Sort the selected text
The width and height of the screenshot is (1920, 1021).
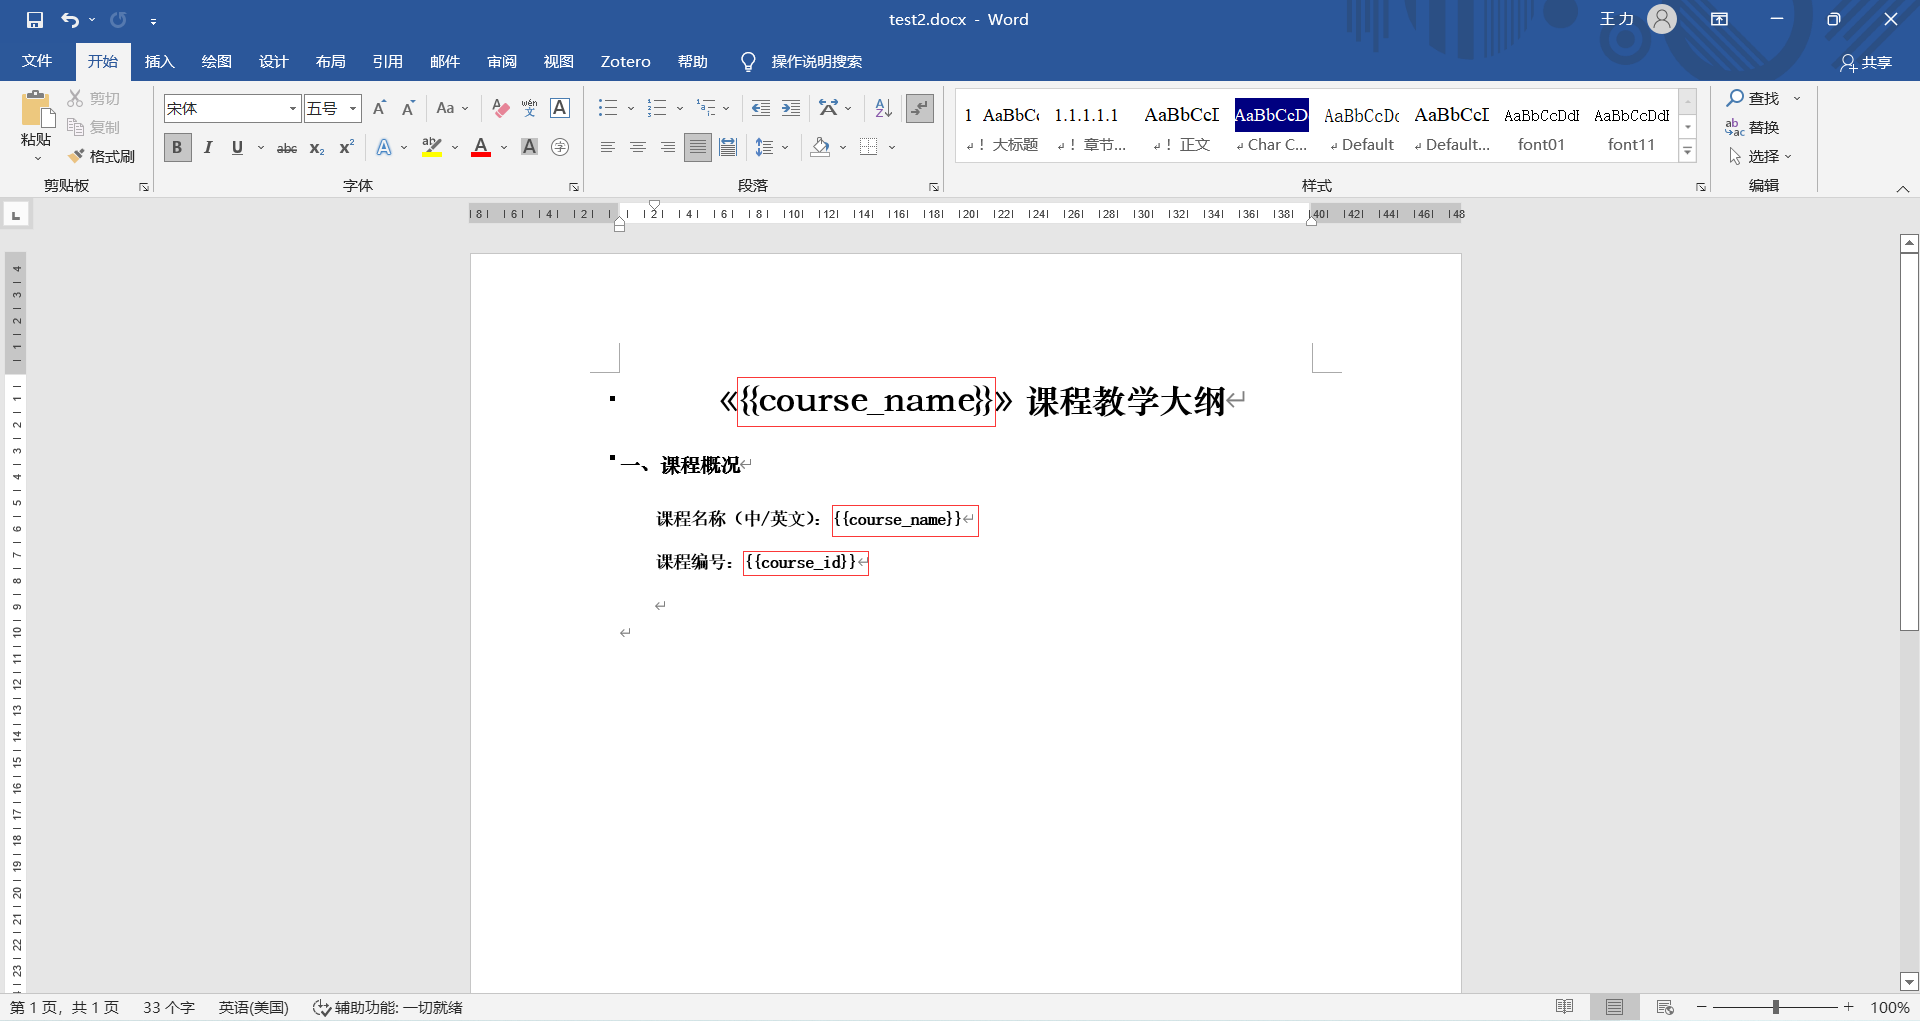coord(883,108)
